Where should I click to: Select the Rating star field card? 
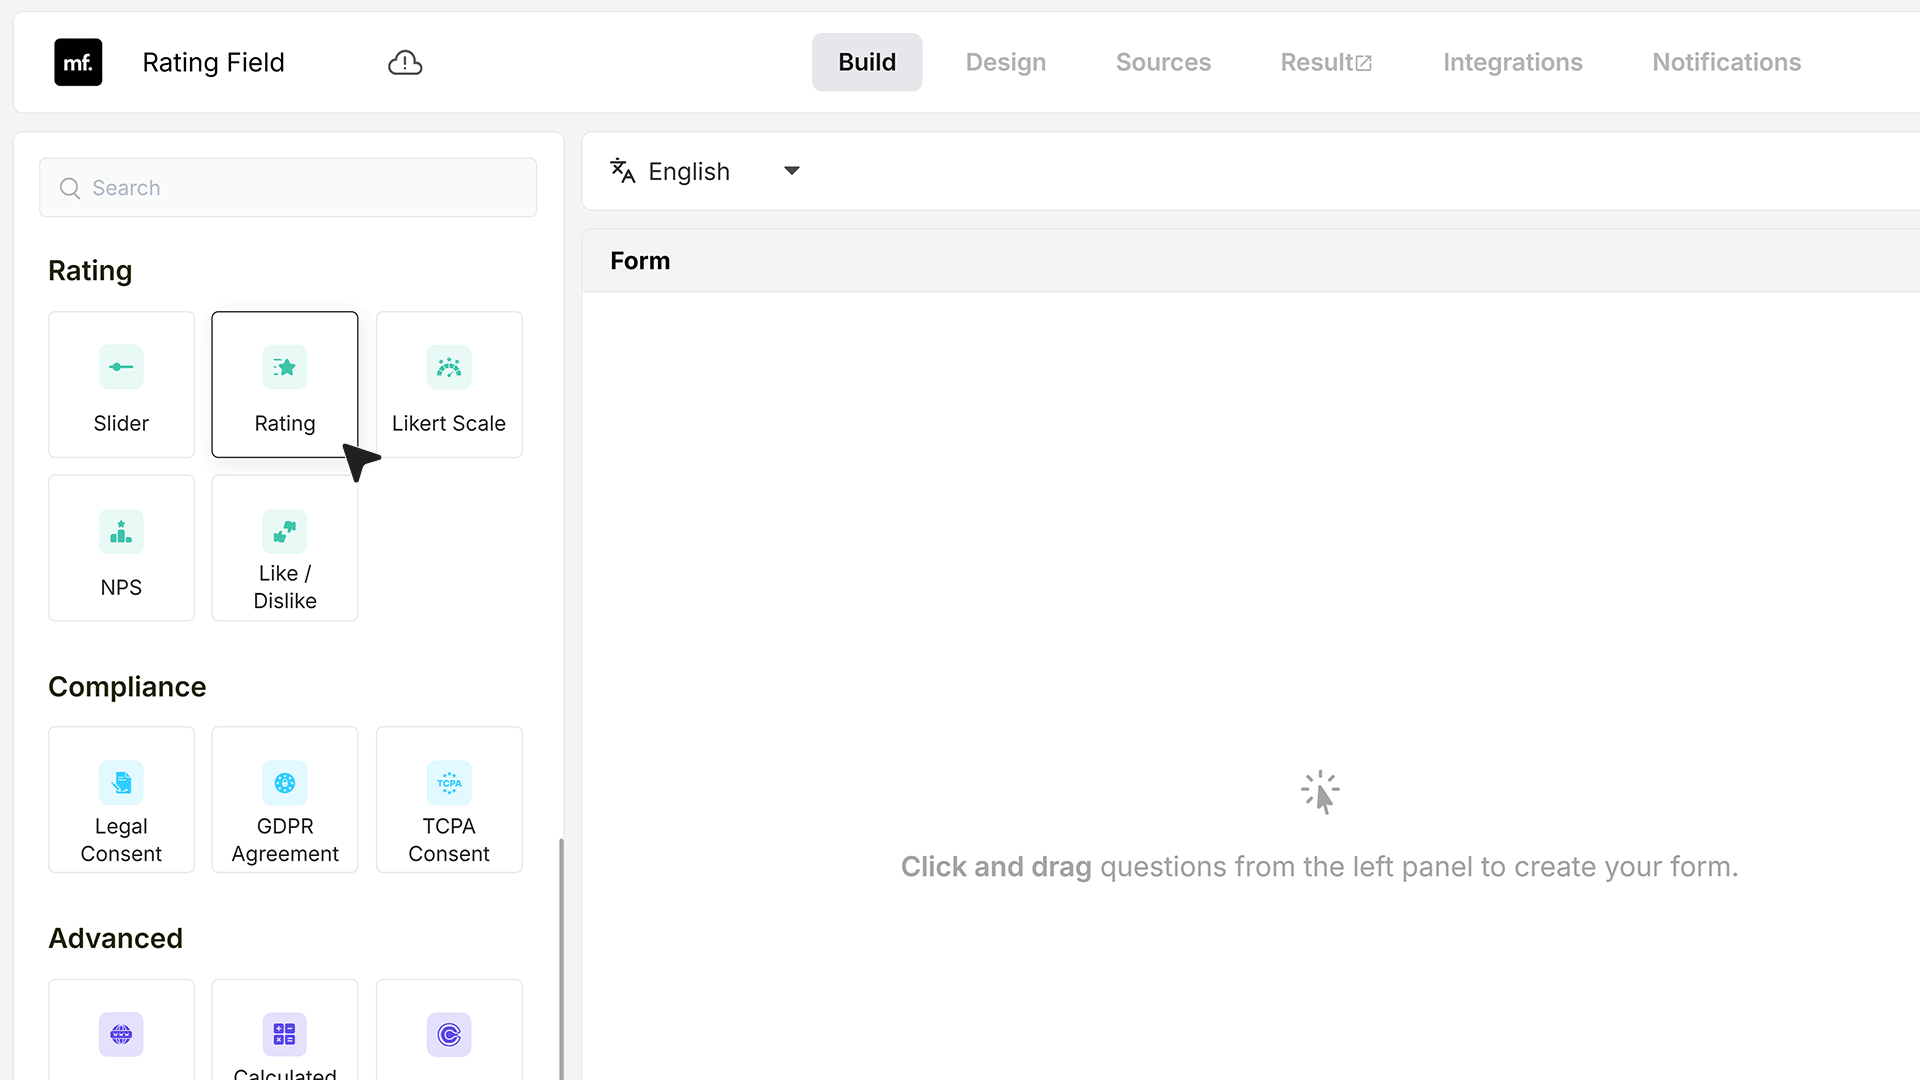tap(285, 384)
